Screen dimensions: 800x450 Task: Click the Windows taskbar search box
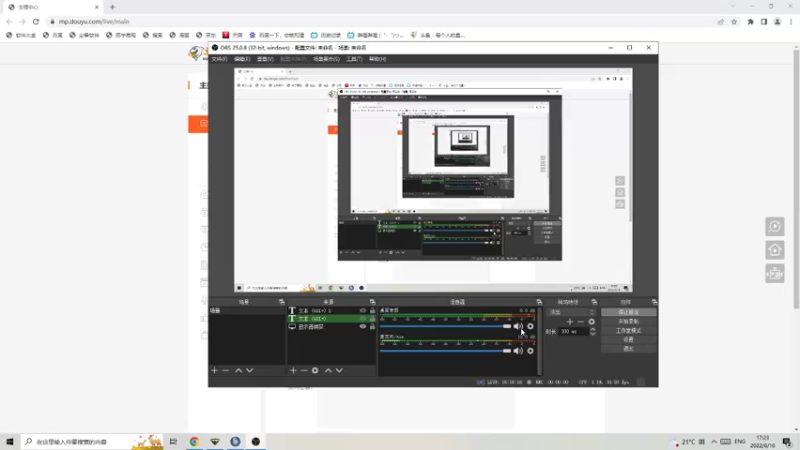point(92,442)
